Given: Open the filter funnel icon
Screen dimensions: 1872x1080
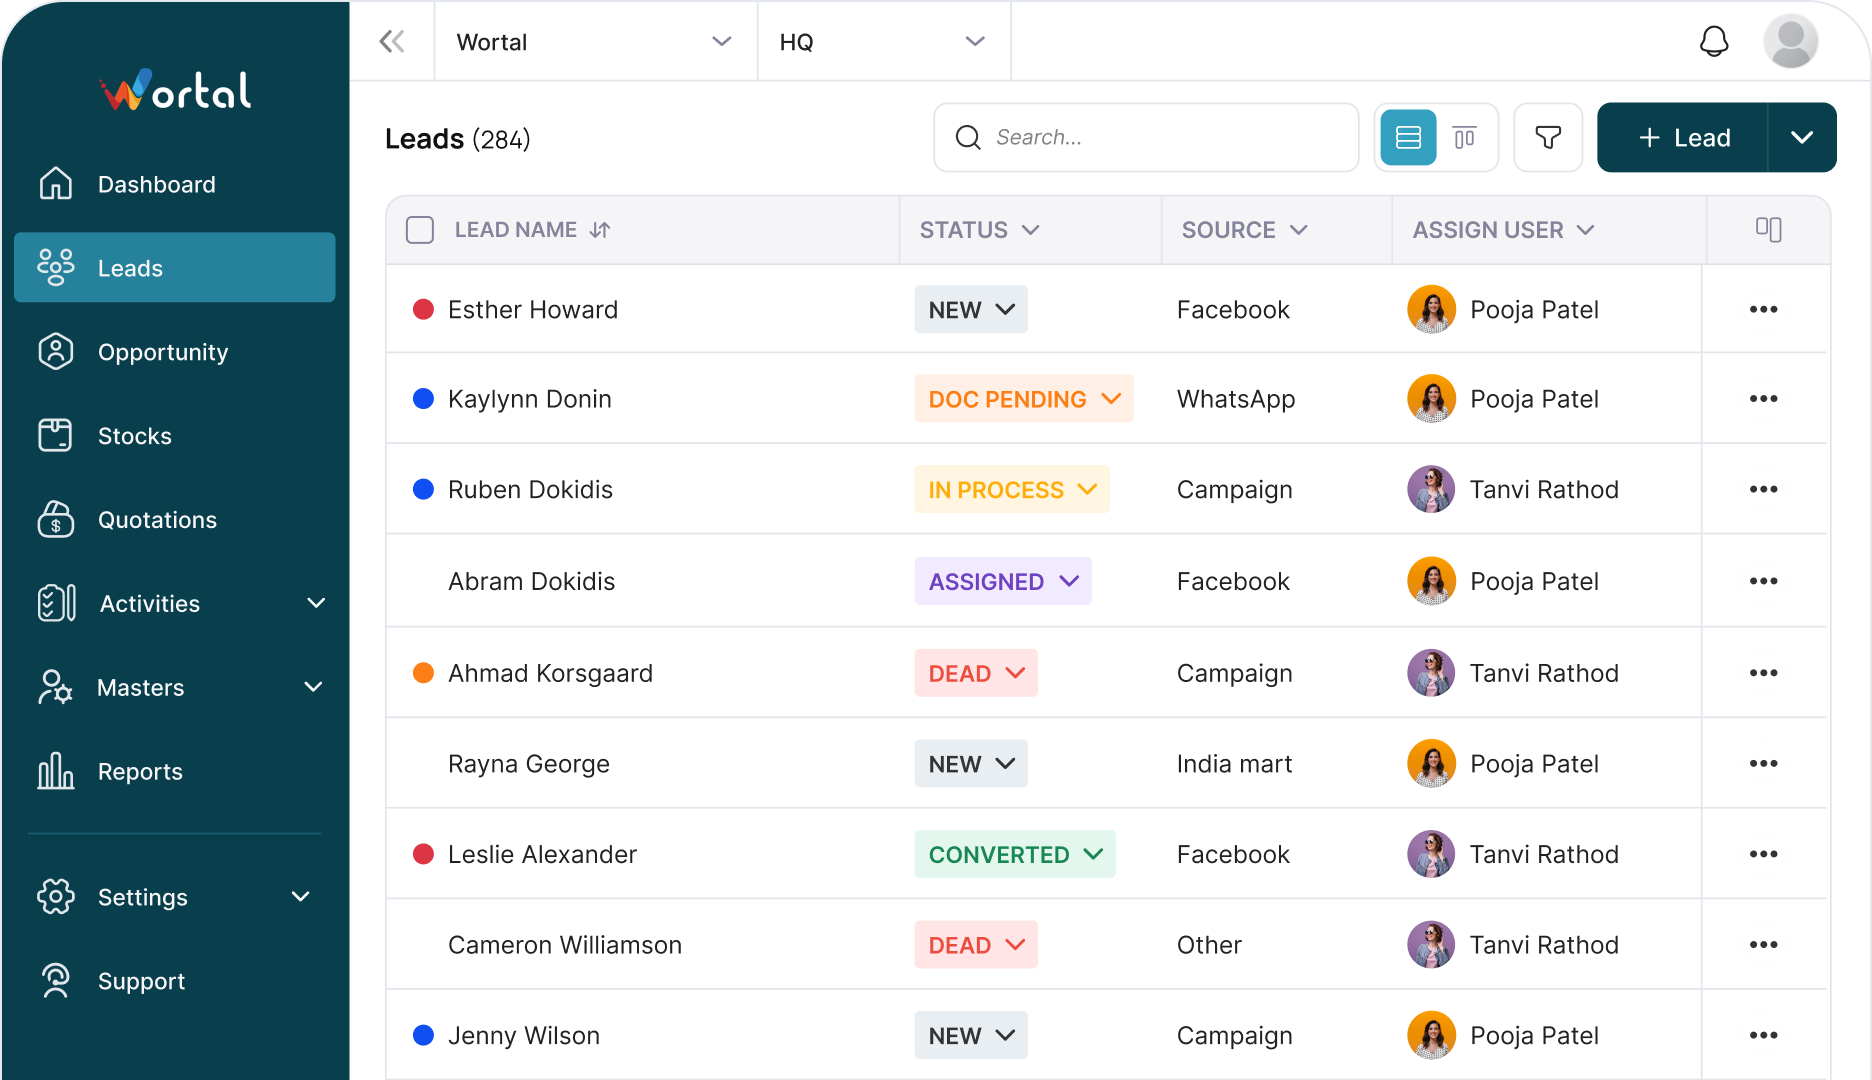Looking at the screenshot, I should (1547, 137).
